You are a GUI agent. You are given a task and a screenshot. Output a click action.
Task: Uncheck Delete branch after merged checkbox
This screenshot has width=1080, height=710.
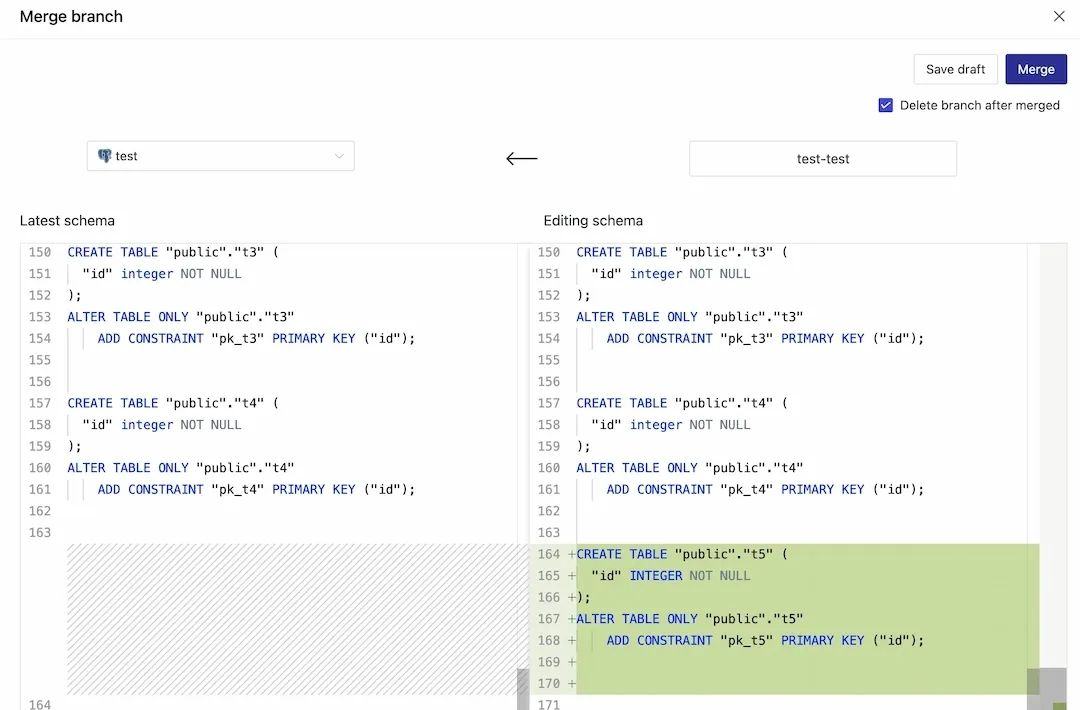(x=885, y=105)
